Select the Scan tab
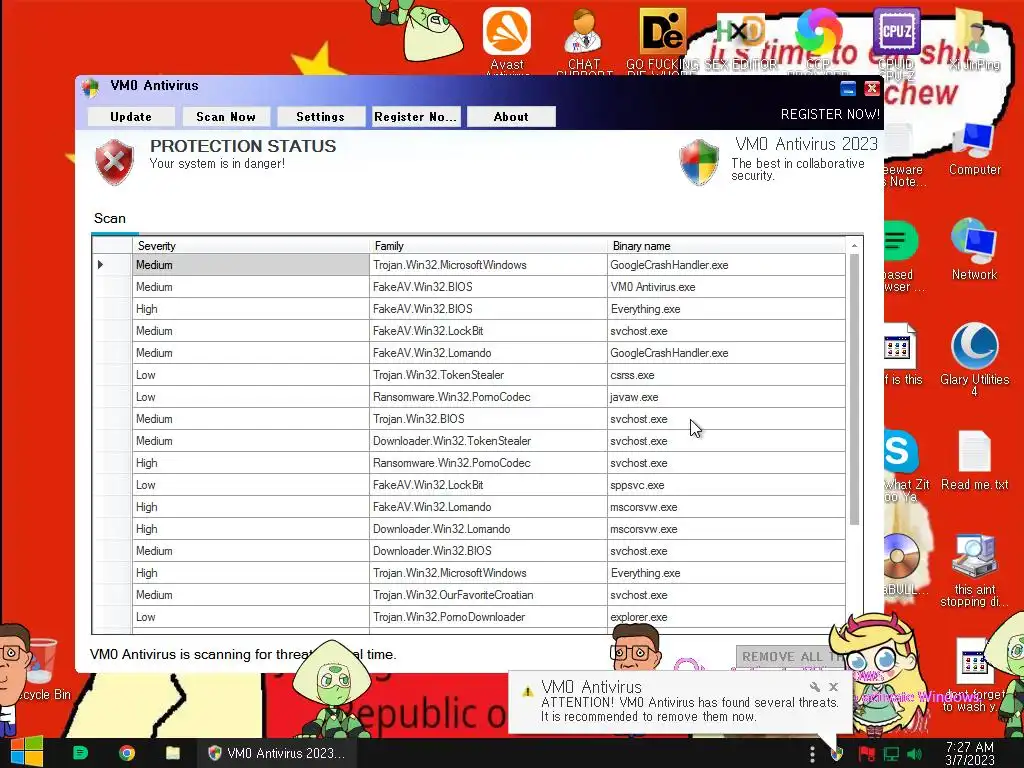 110,219
